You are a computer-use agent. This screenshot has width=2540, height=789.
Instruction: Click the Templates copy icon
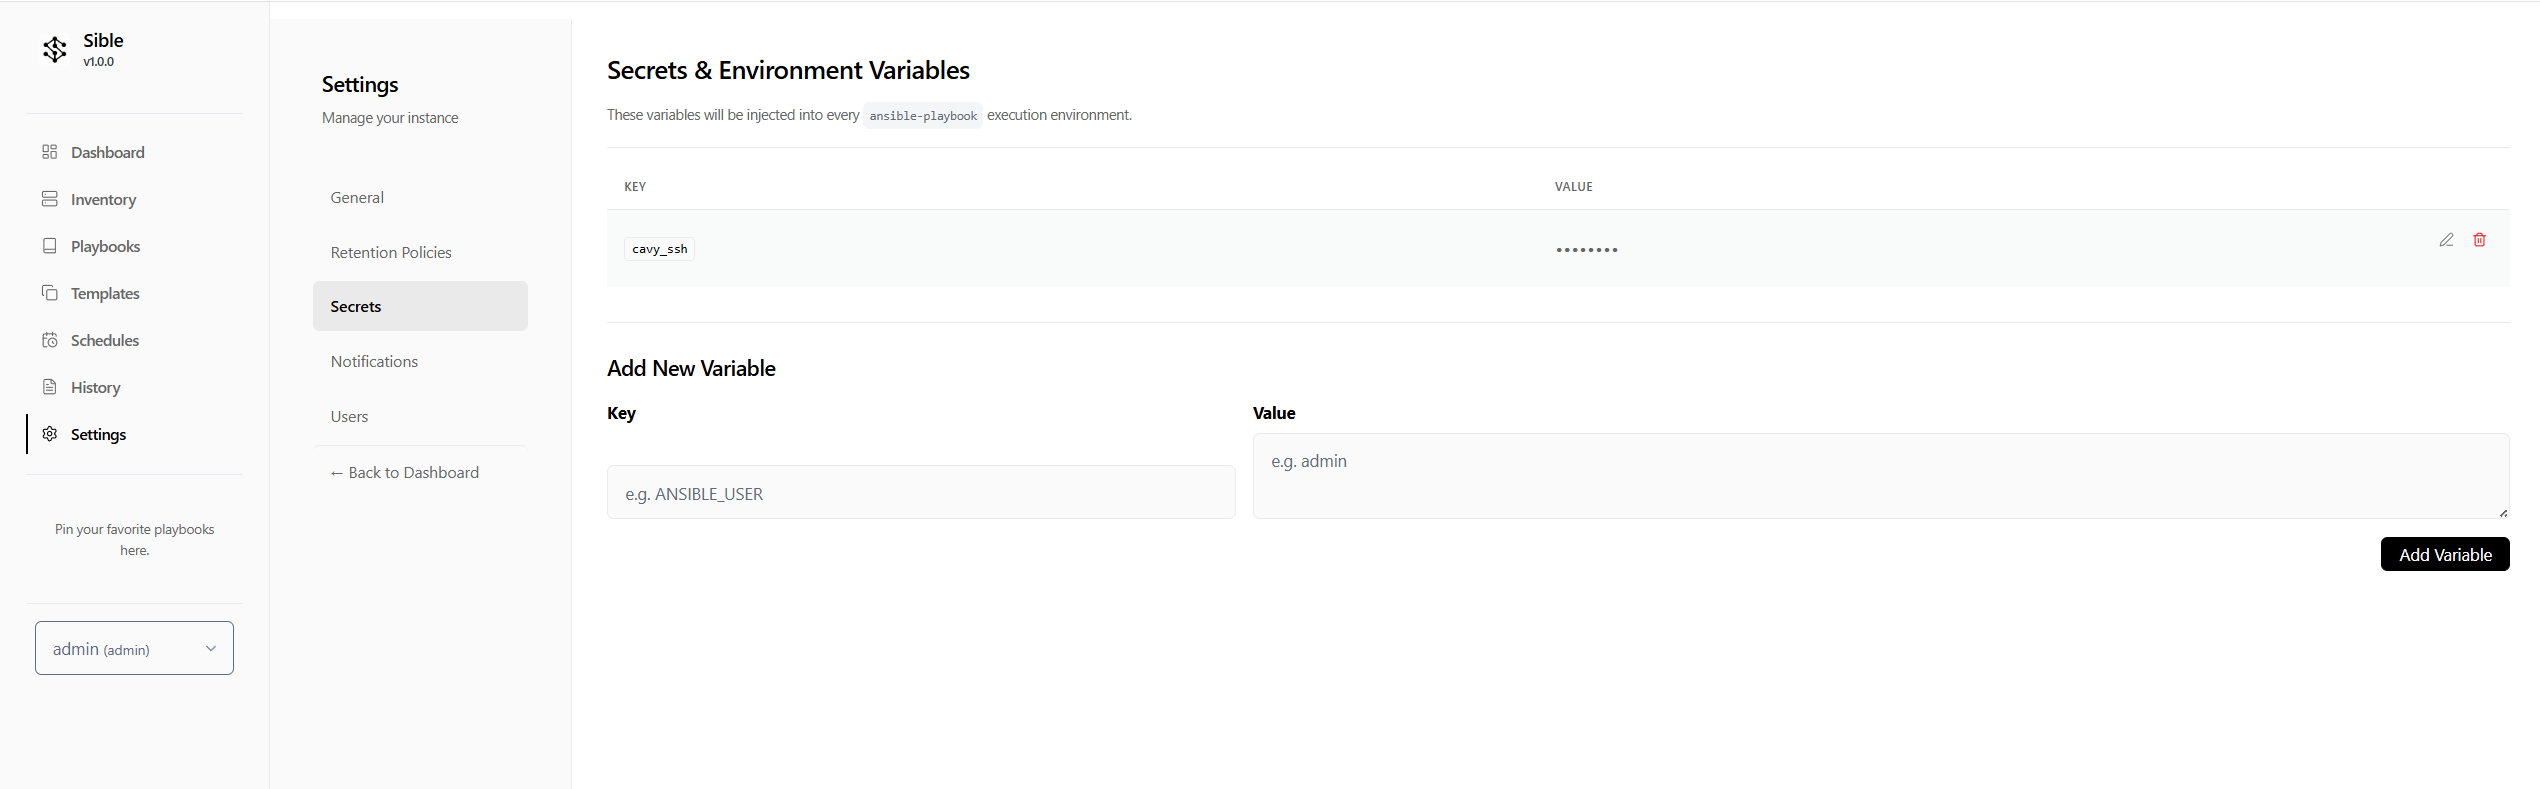(x=49, y=293)
